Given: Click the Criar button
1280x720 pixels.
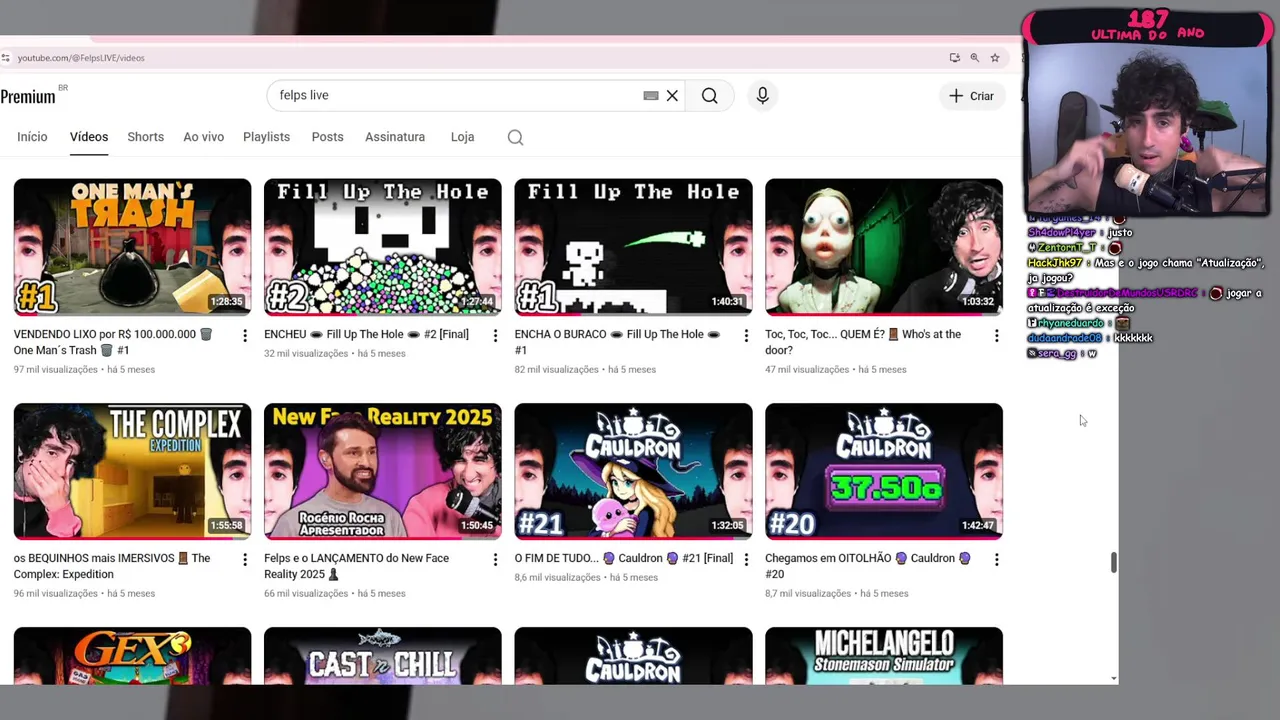Looking at the screenshot, I should pyautogui.click(x=972, y=96).
